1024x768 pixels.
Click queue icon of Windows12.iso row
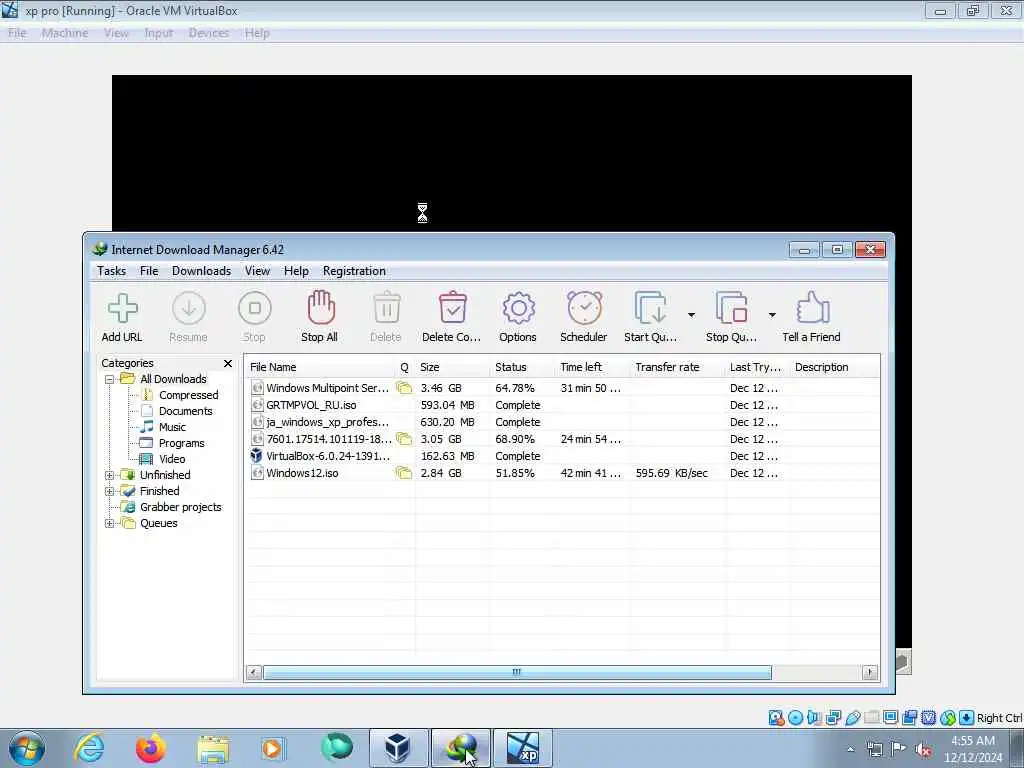404,473
